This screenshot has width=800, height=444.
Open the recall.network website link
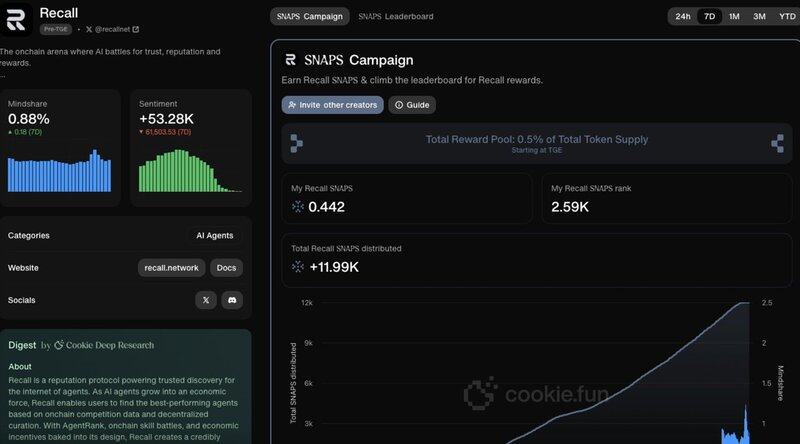pos(171,267)
